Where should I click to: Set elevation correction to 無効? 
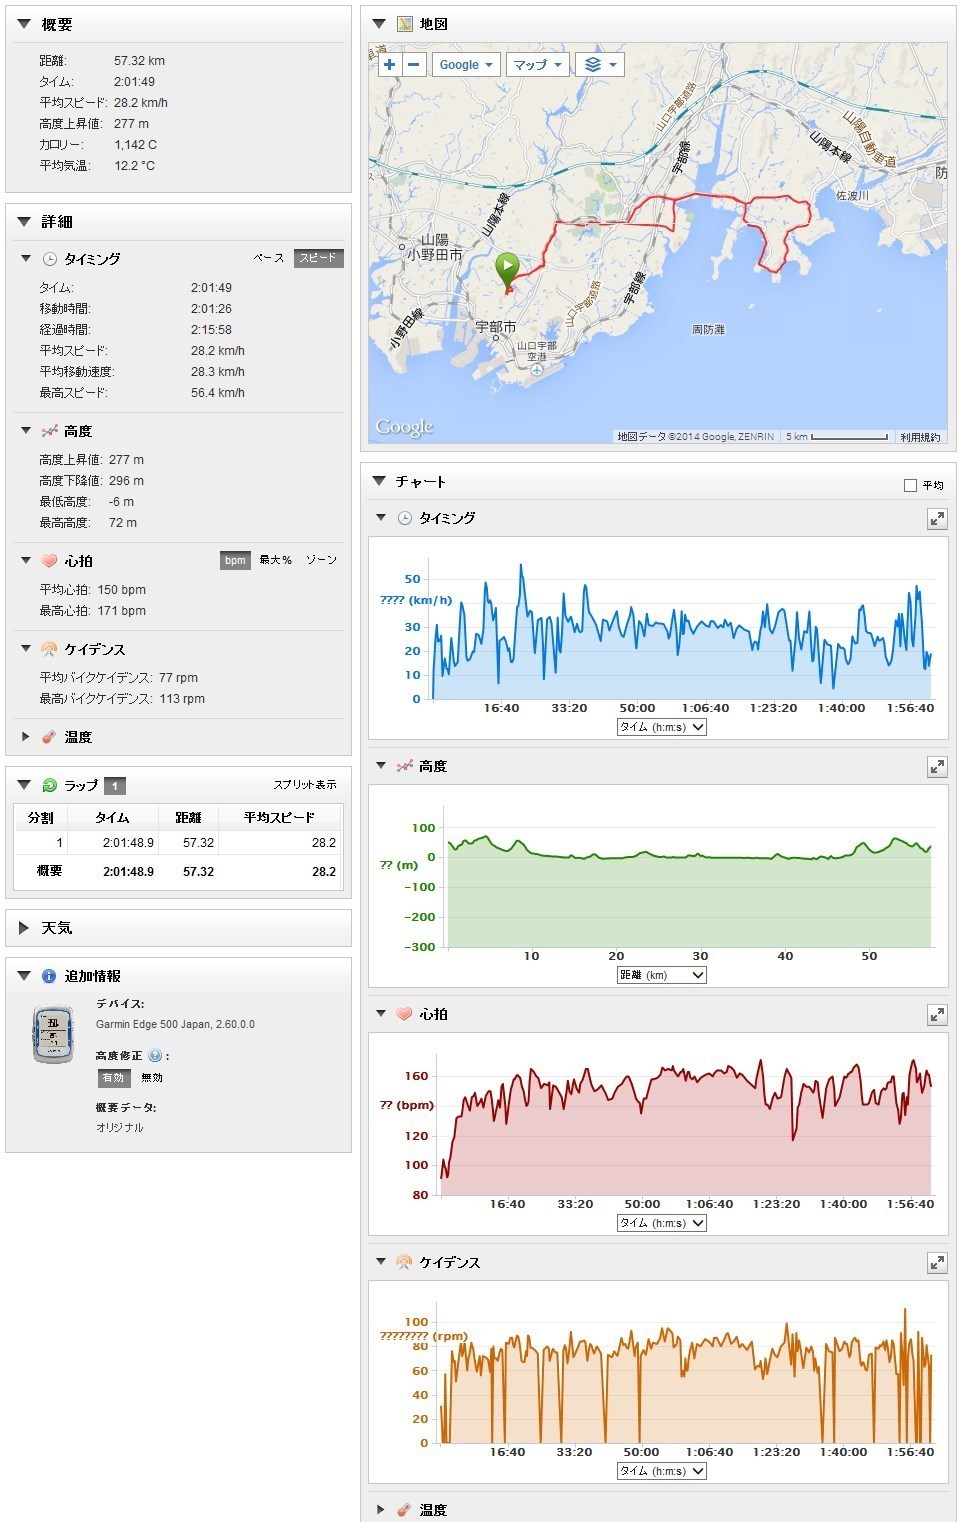[x=152, y=1078]
